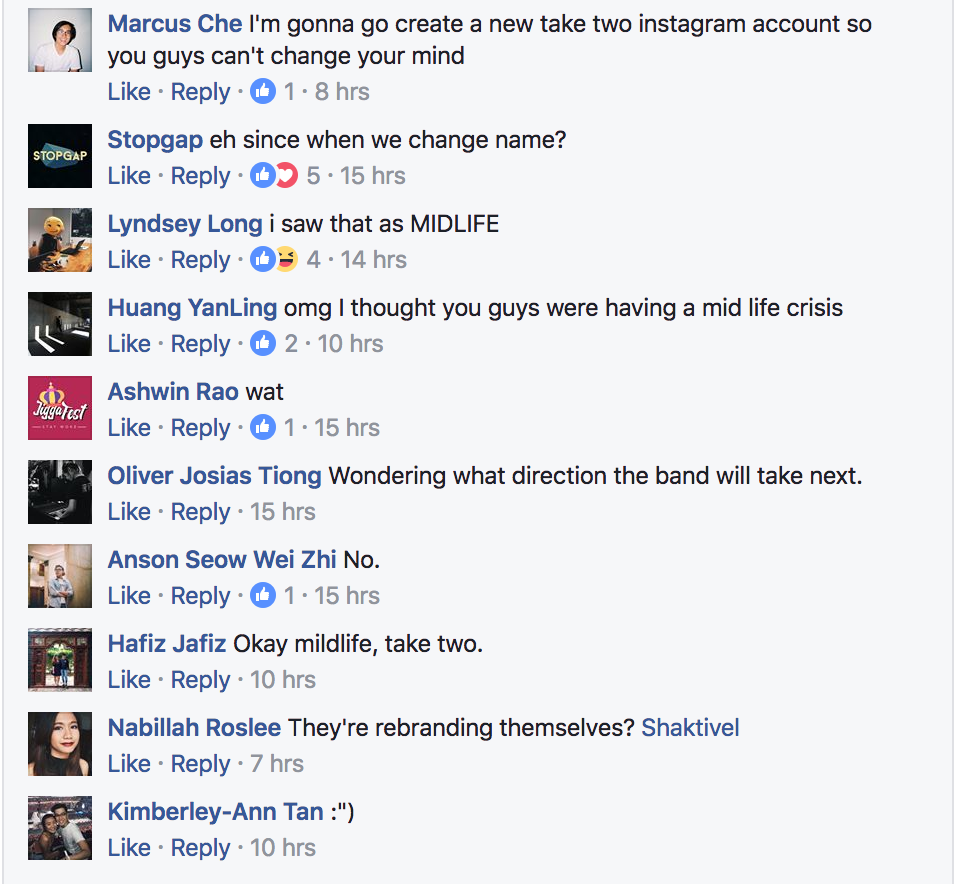This screenshot has width=954, height=884.
Task: View the haha reactions on Lyndsey Long's comment
Action: 287,260
